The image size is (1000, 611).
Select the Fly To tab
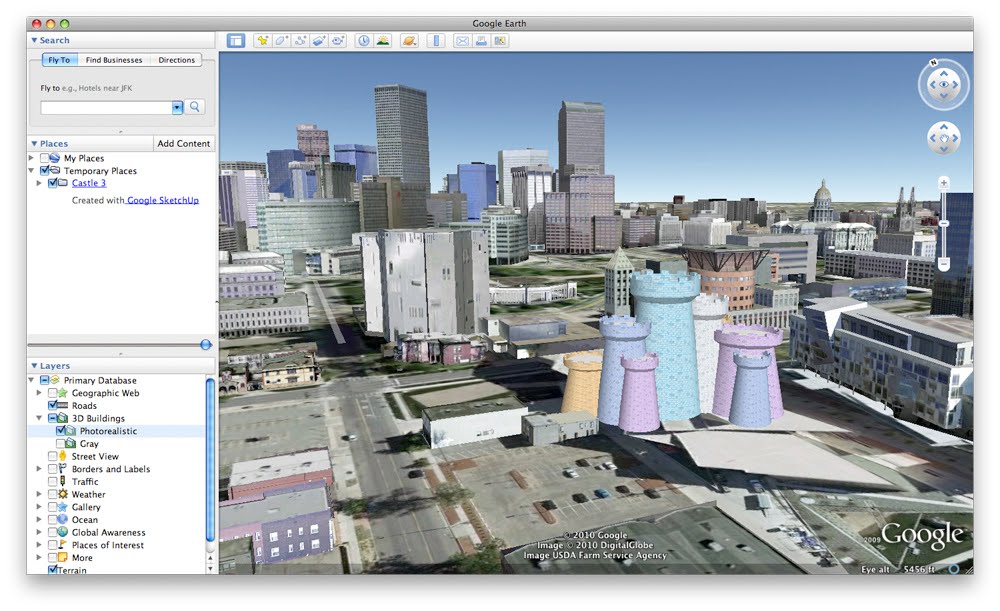click(x=59, y=60)
